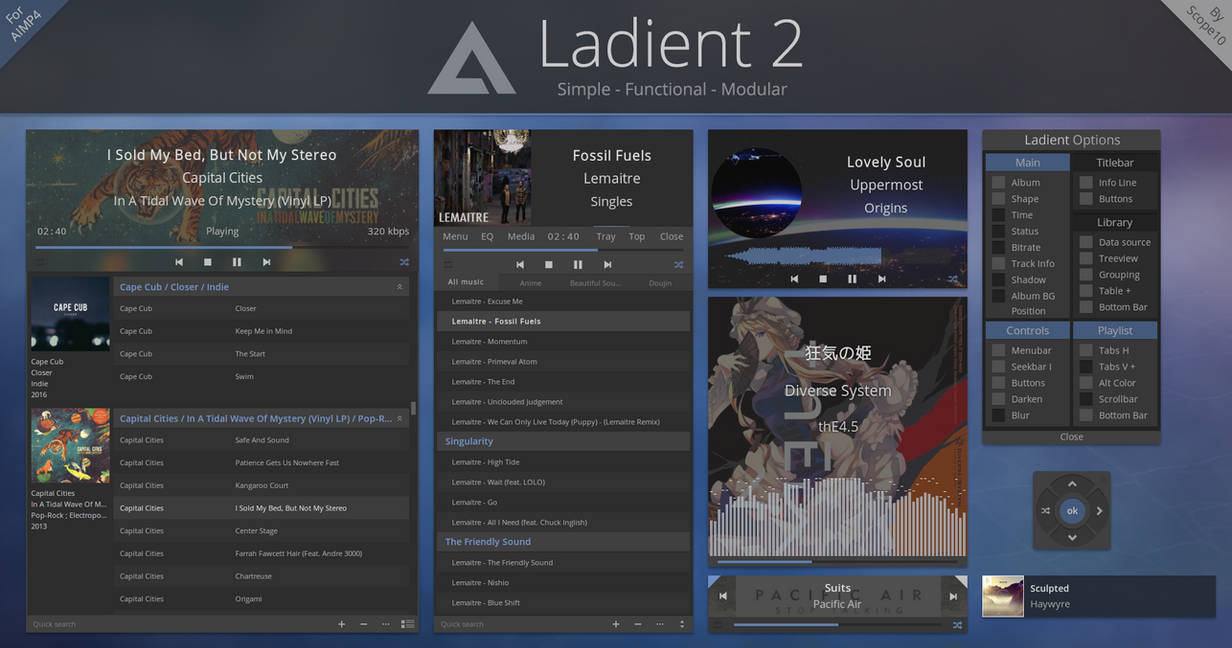Skip to previous track in Capital Cities player
The image size is (1232, 648).
click(179, 262)
